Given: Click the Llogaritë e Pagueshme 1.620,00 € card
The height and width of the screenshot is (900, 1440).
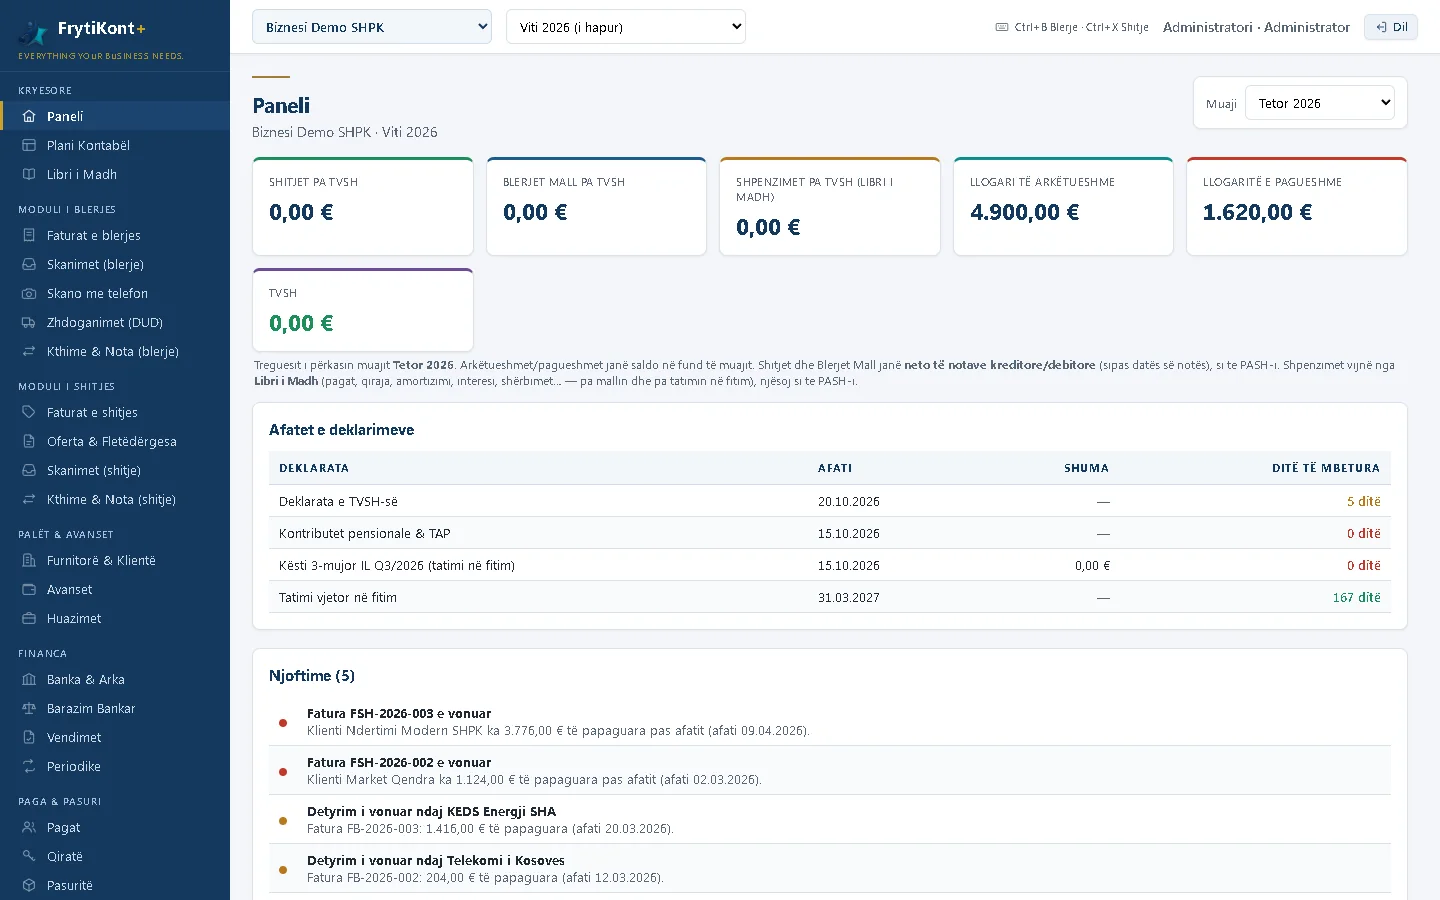Looking at the screenshot, I should click(1297, 206).
